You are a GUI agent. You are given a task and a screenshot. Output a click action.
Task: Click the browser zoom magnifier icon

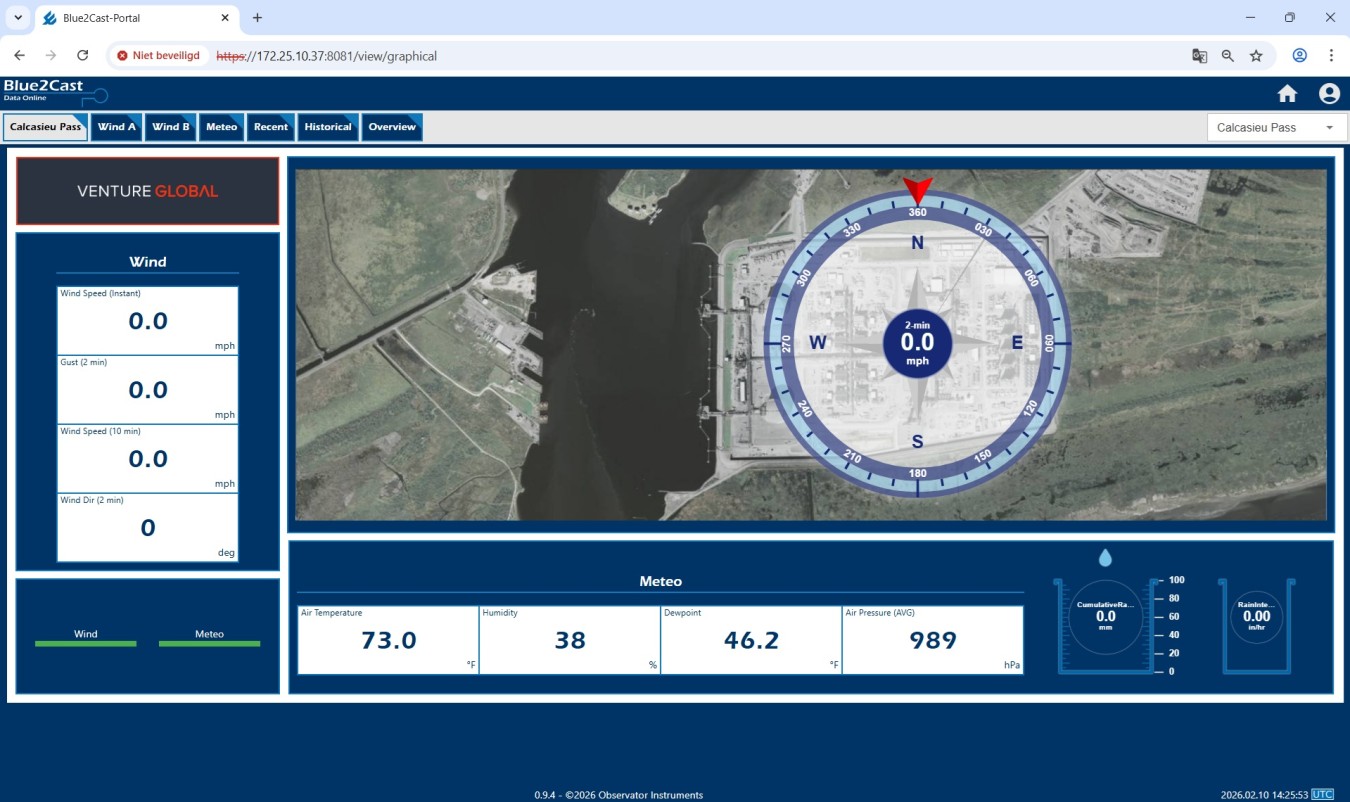pos(1228,56)
